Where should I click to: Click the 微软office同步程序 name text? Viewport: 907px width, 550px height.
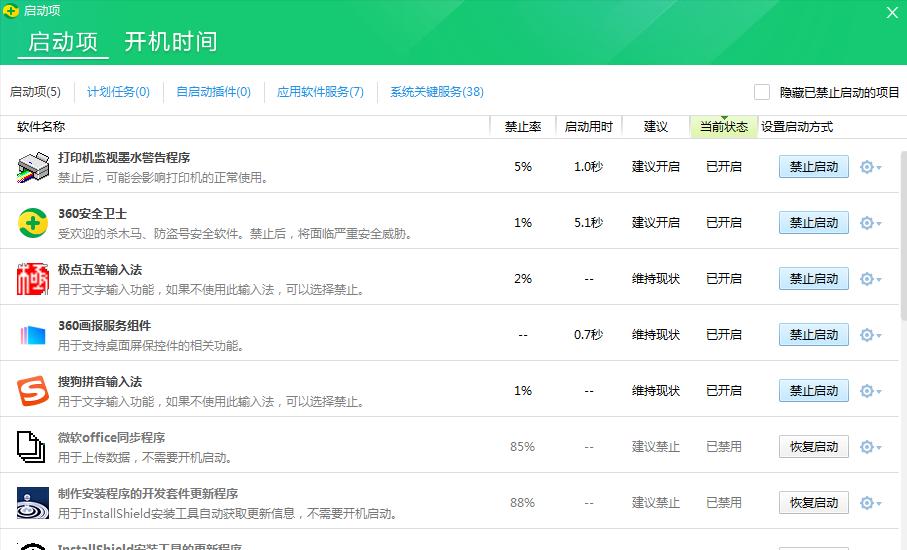(112, 438)
